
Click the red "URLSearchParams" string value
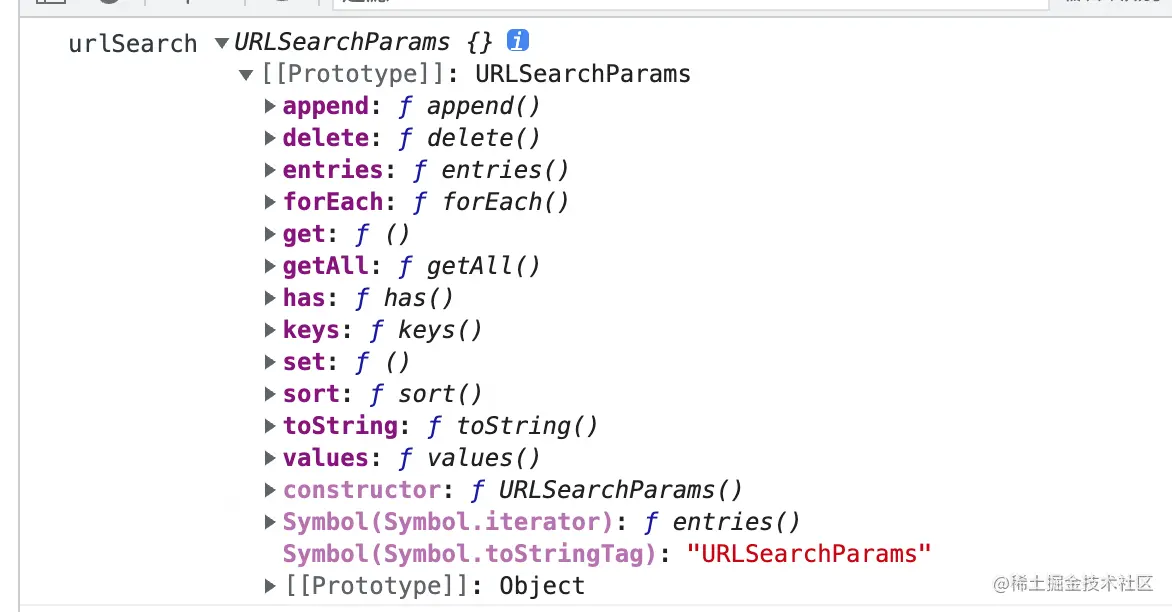point(808,554)
